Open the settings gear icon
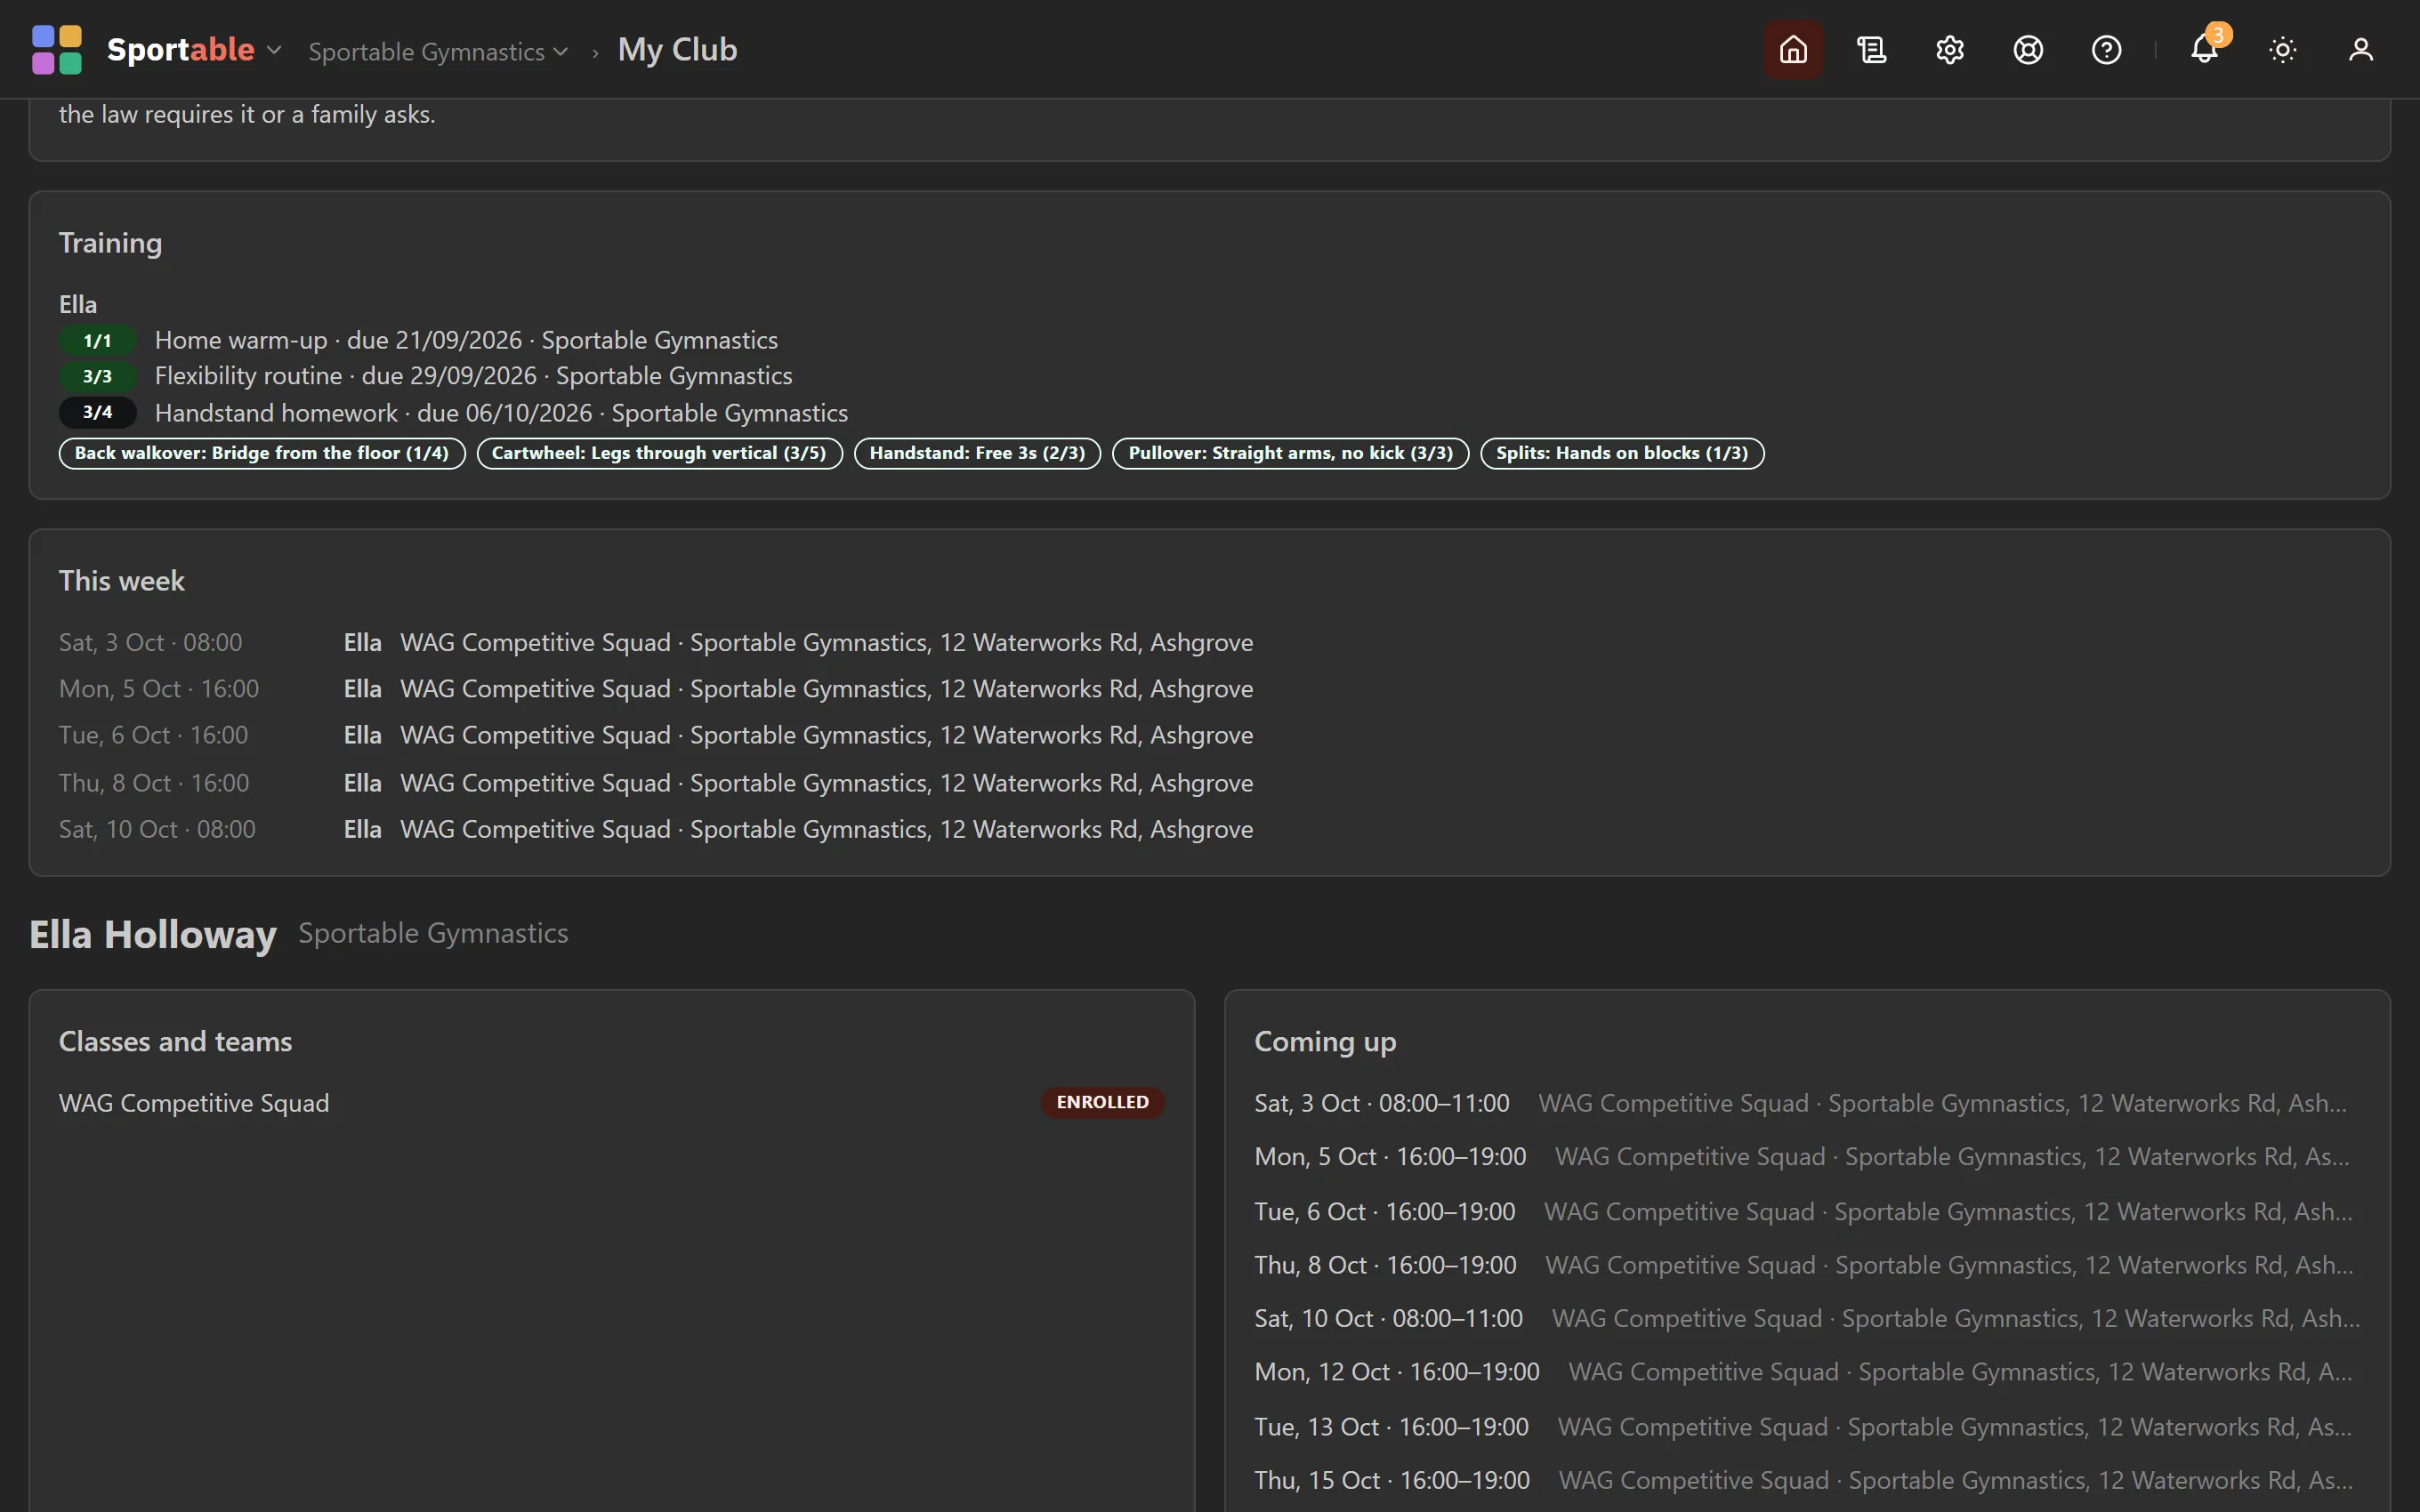 (x=1949, y=49)
